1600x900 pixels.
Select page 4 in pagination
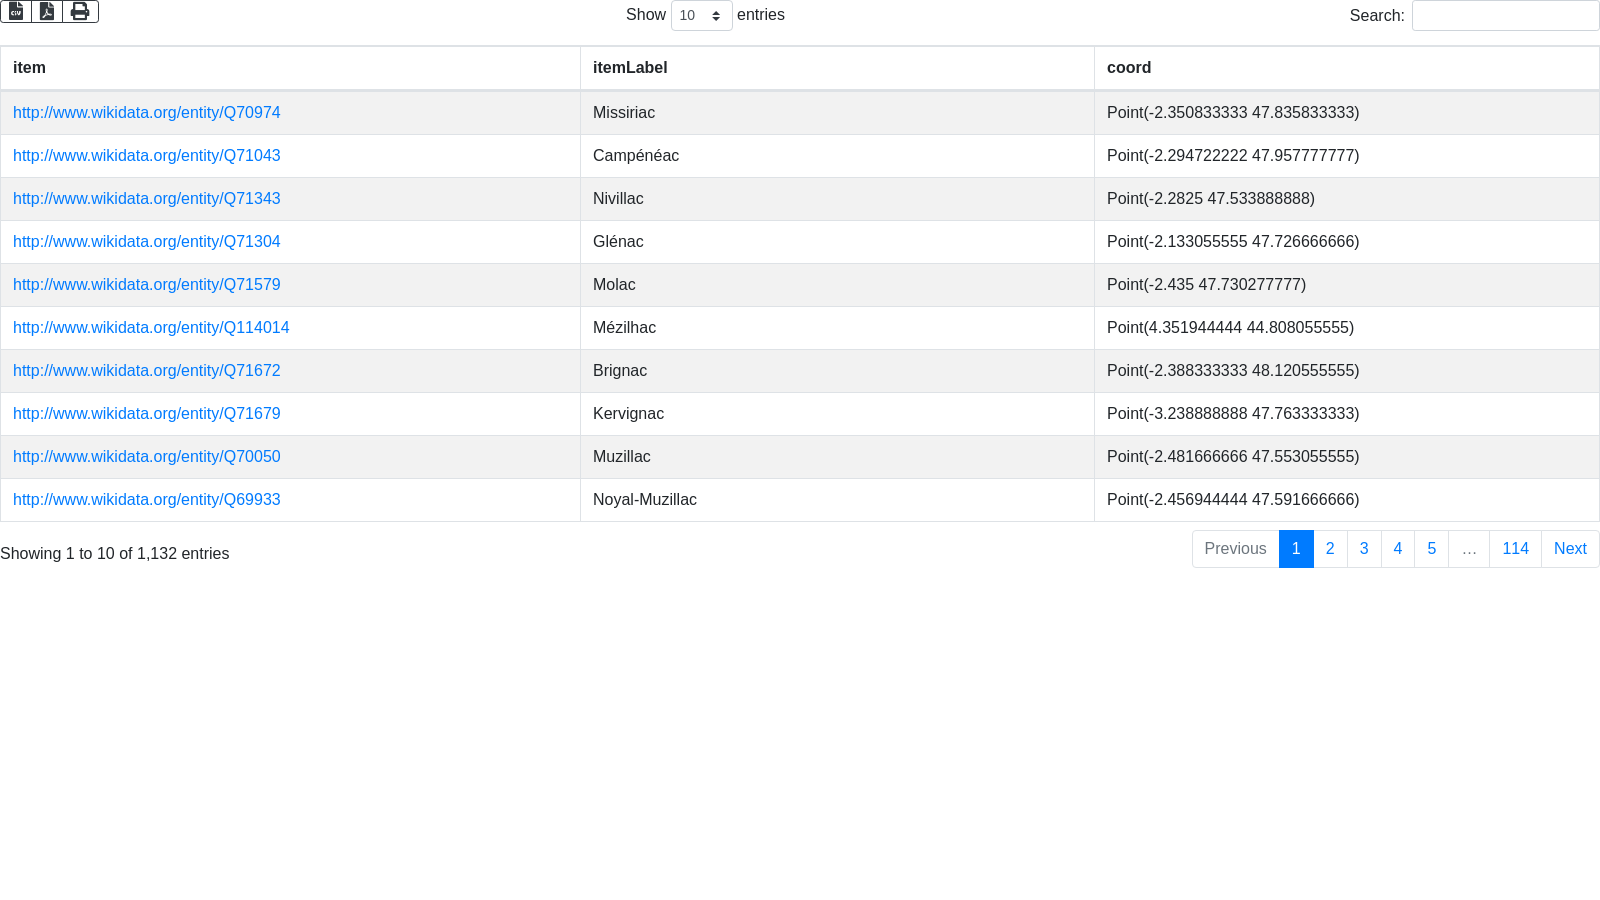click(x=1398, y=549)
